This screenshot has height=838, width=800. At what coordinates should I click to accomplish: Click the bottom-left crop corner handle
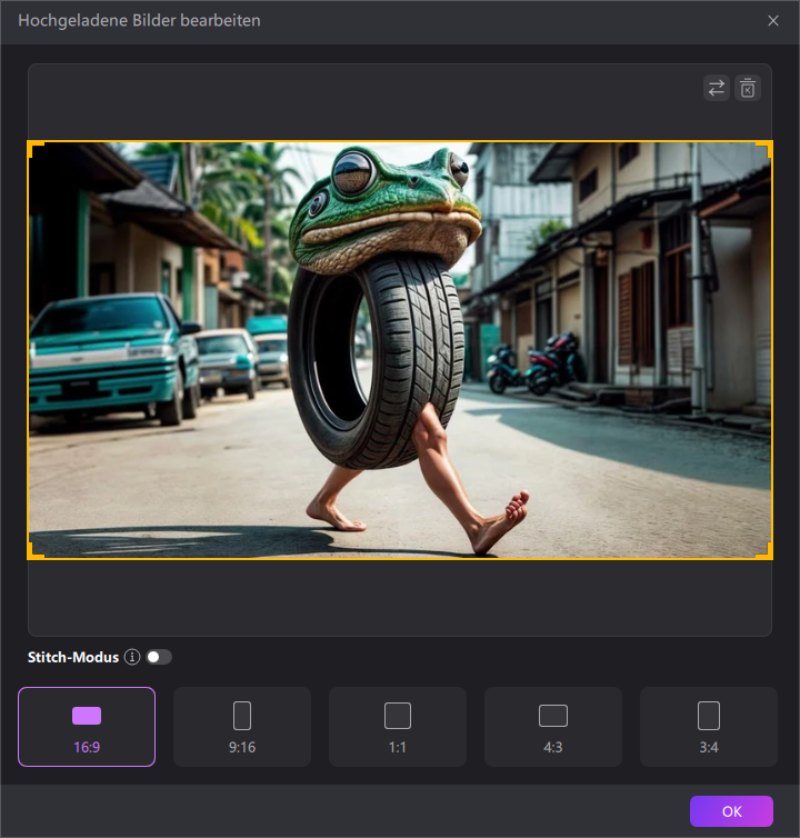point(33,553)
